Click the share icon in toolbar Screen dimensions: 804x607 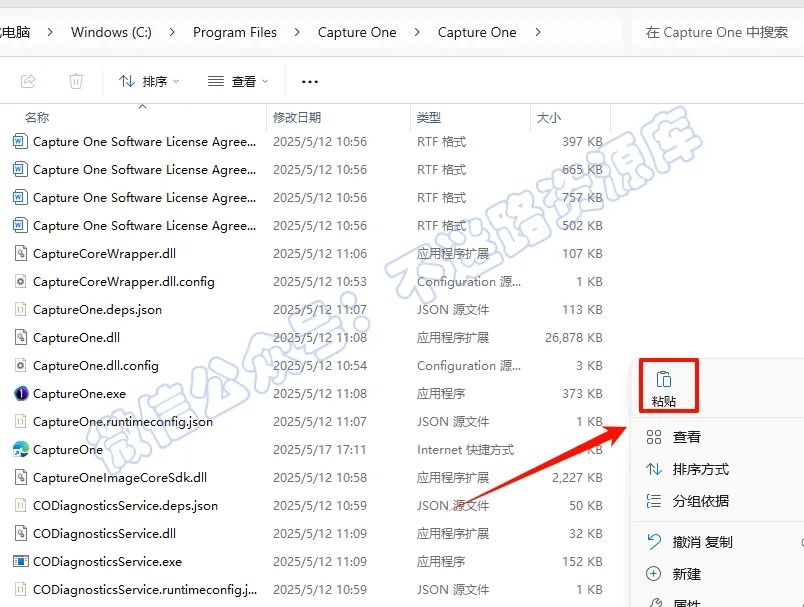[x=28, y=81]
